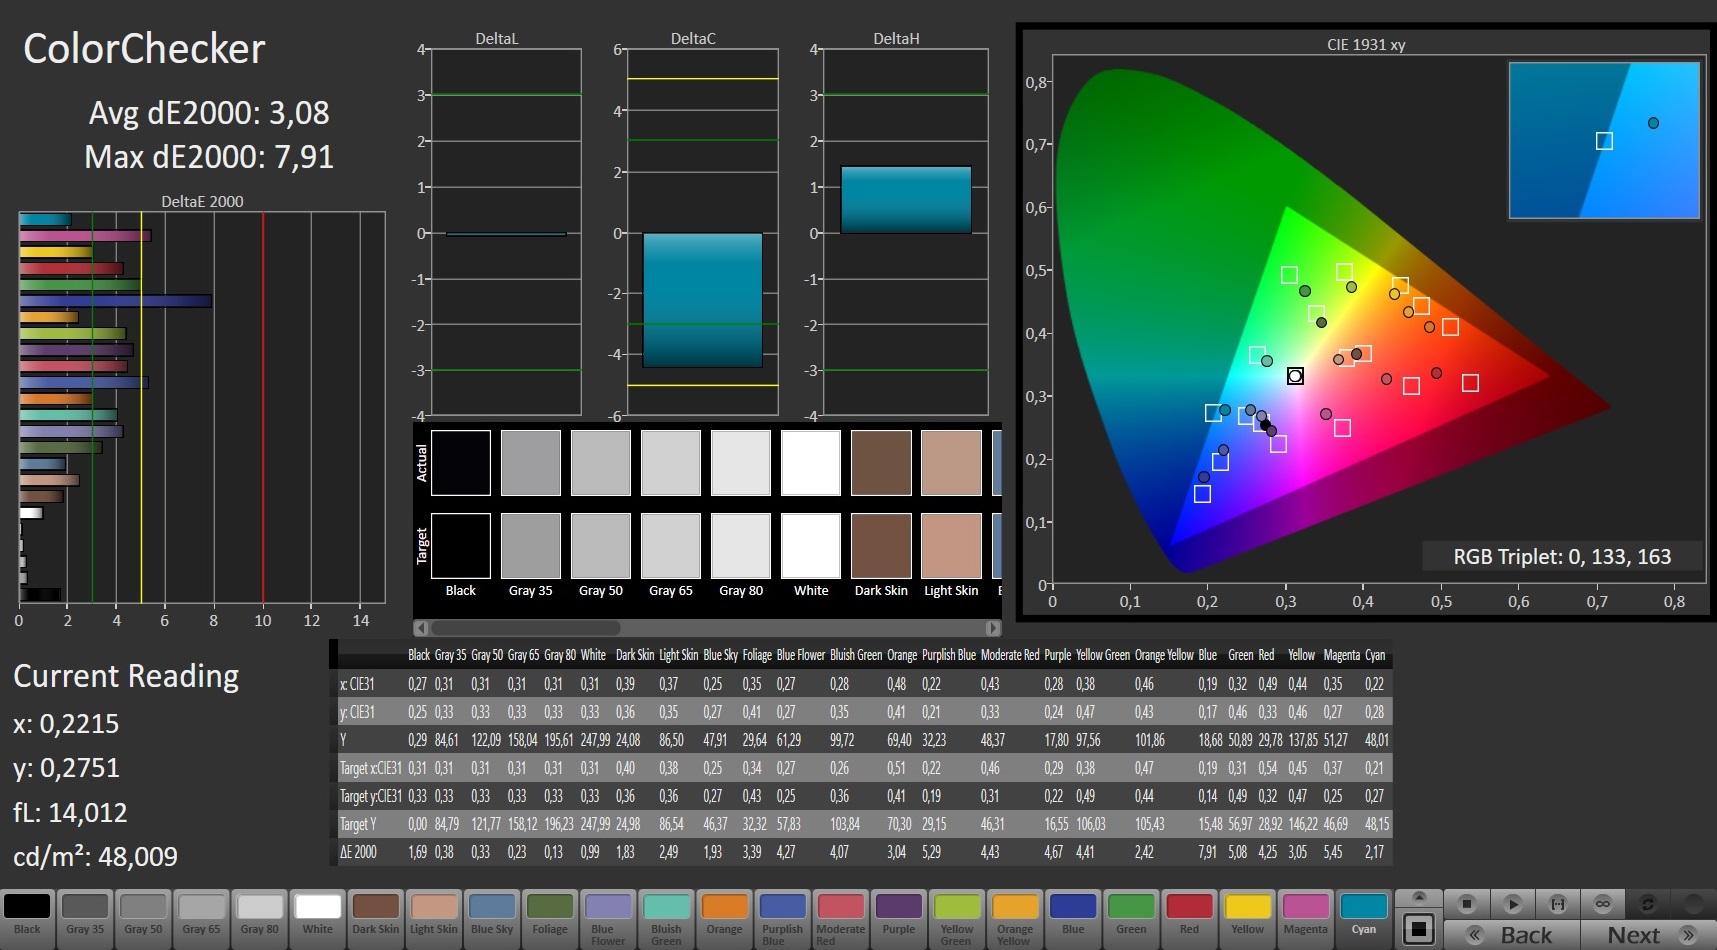Image resolution: width=1717 pixels, height=950 pixels.
Task: Expand the panel with the up arrow
Action: 1418,897
